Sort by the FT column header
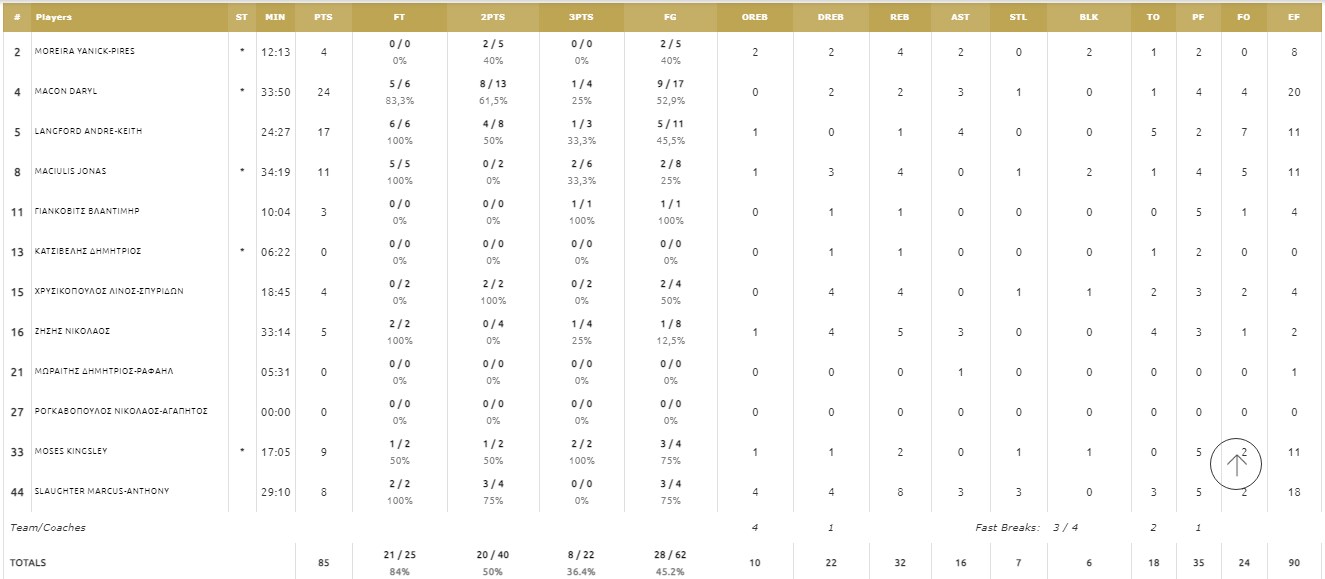The height and width of the screenshot is (579, 1325). pos(399,17)
